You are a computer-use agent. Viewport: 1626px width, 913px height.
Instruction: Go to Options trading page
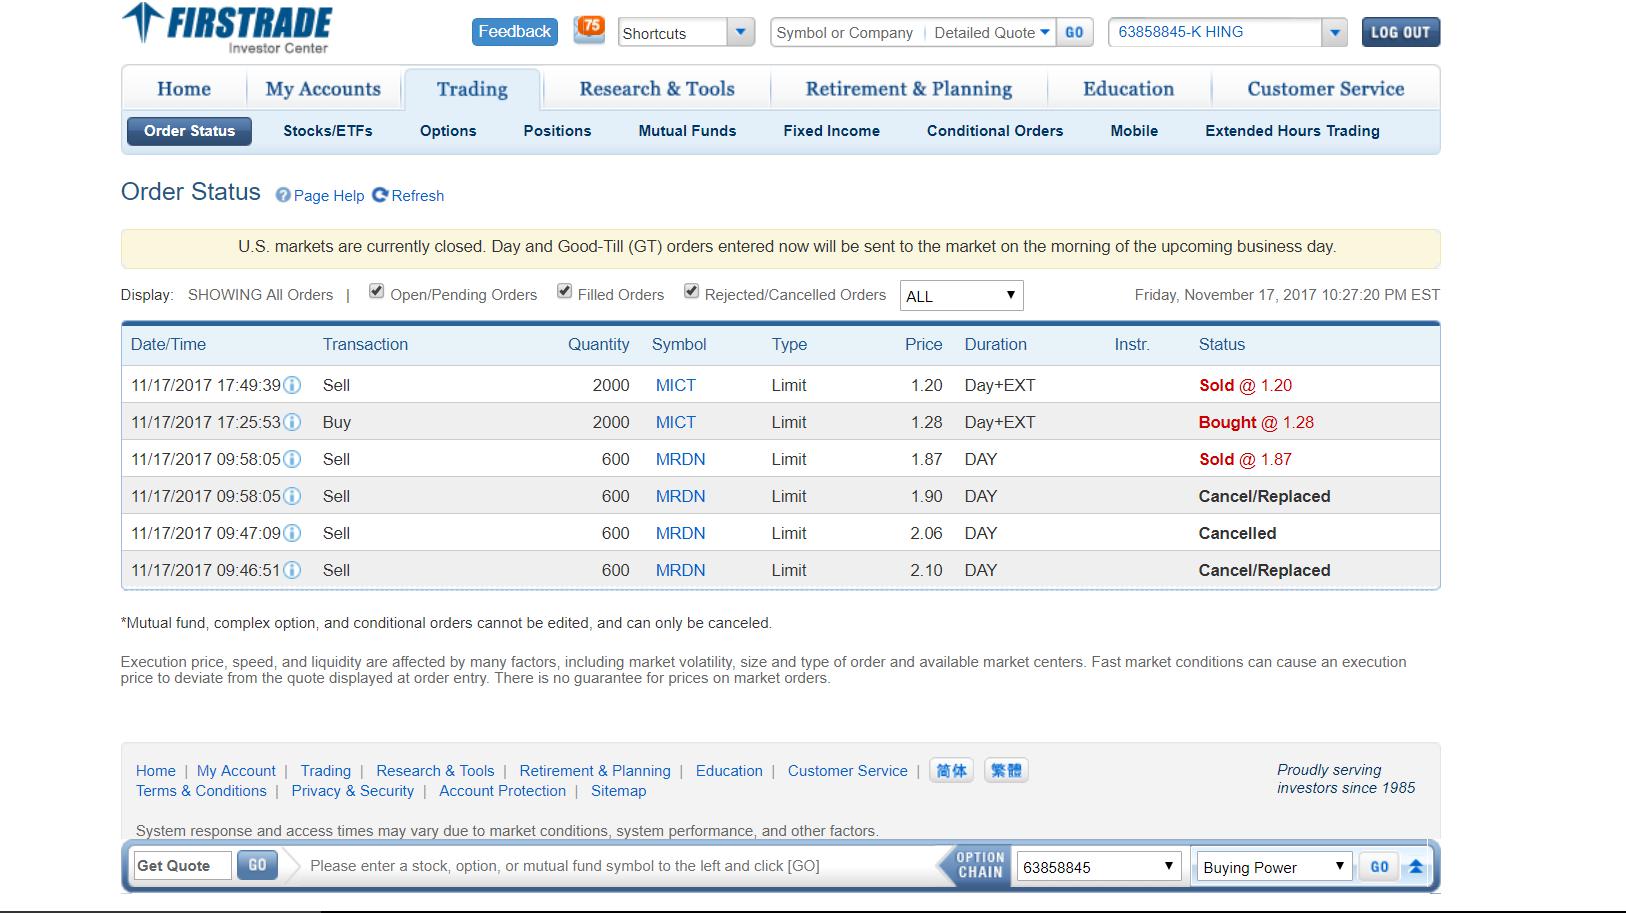click(x=448, y=131)
